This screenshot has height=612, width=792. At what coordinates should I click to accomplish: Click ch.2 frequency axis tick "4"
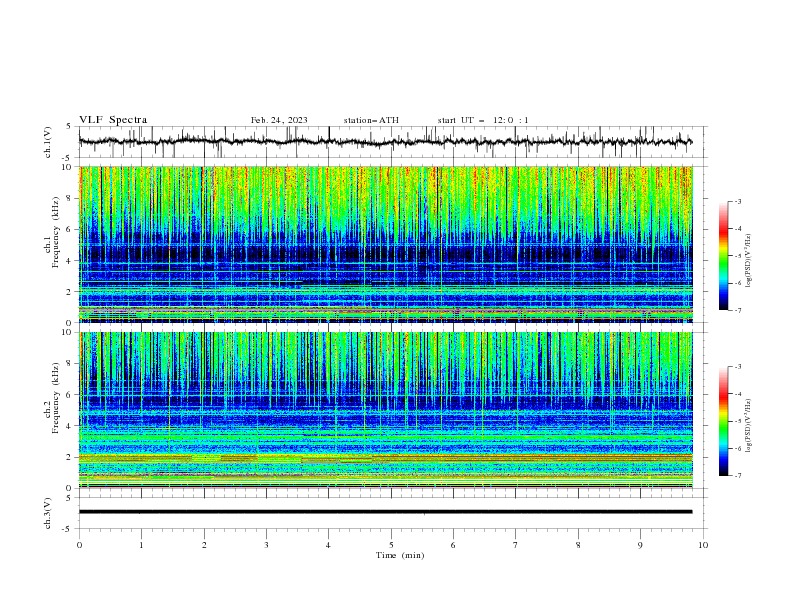(x=70, y=426)
